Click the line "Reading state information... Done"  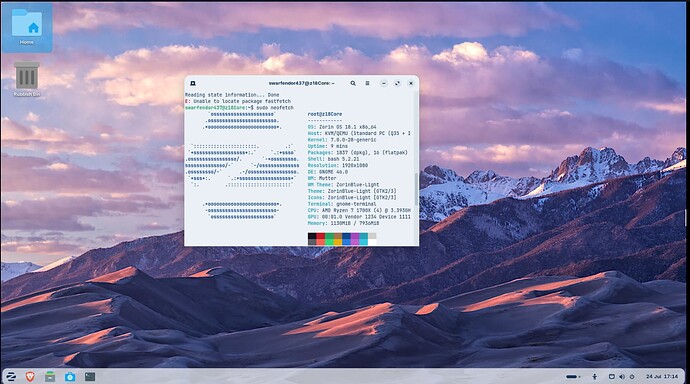point(232,95)
